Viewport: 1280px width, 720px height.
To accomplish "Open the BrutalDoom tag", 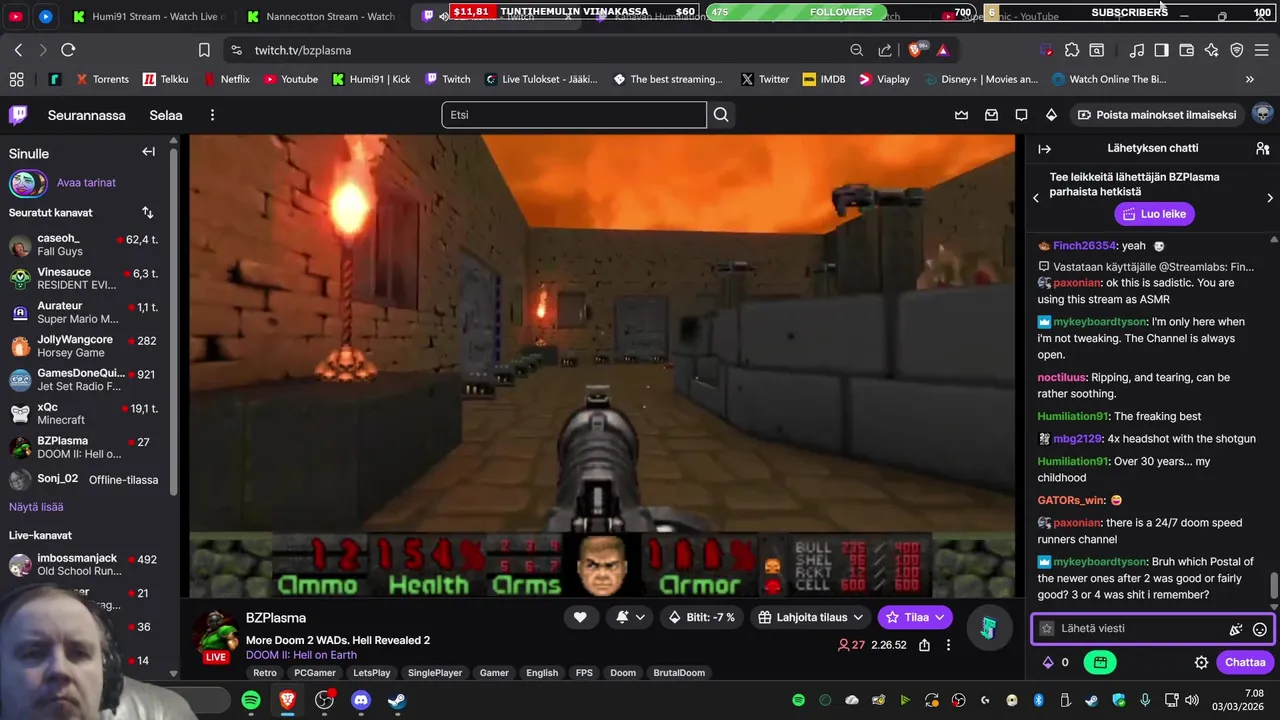I will pyautogui.click(x=679, y=673).
